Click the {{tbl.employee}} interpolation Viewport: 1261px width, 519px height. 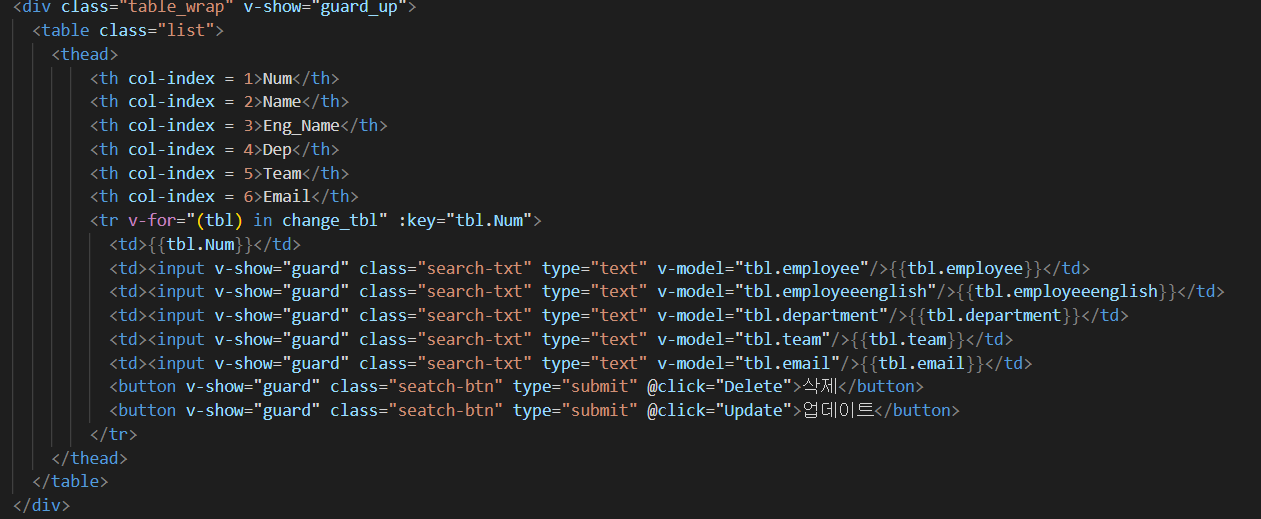[966, 268]
